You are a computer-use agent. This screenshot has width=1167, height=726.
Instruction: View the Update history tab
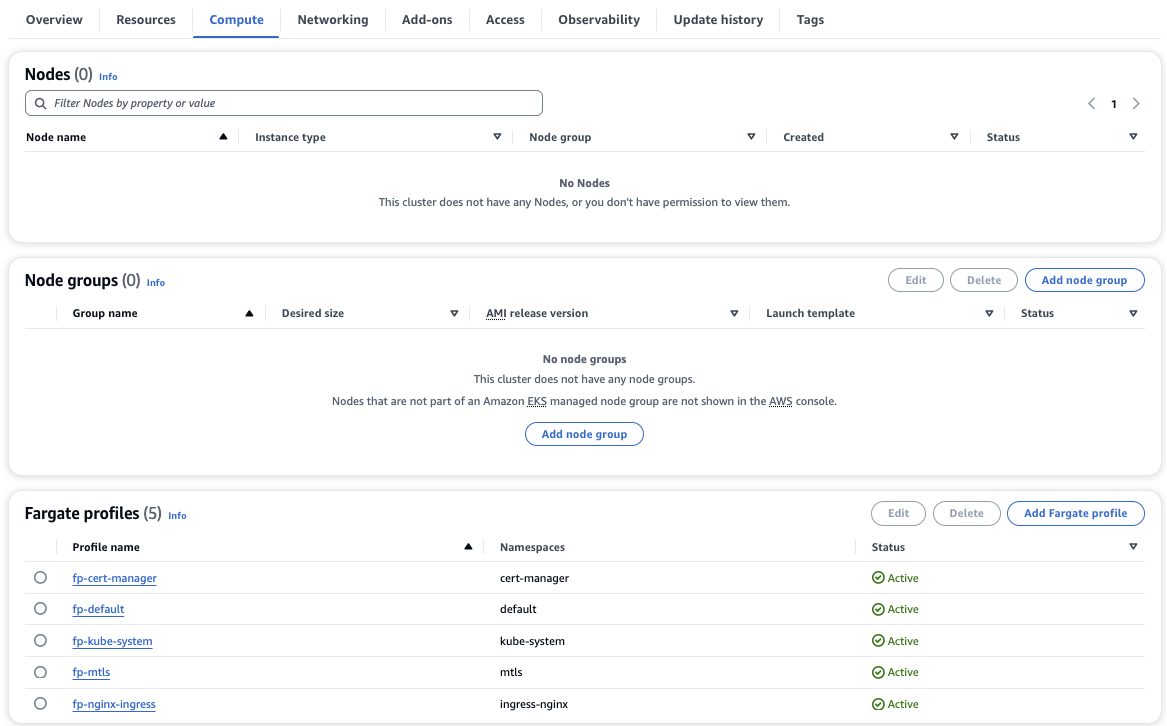click(x=718, y=19)
